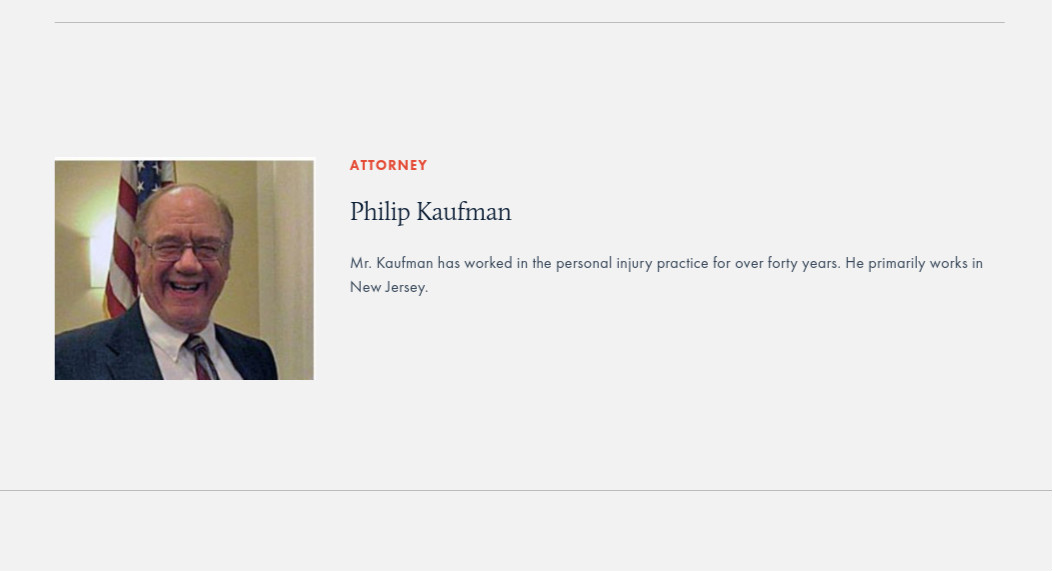Click the American flag in the photo
This screenshot has height=571, width=1052.
click(126, 235)
